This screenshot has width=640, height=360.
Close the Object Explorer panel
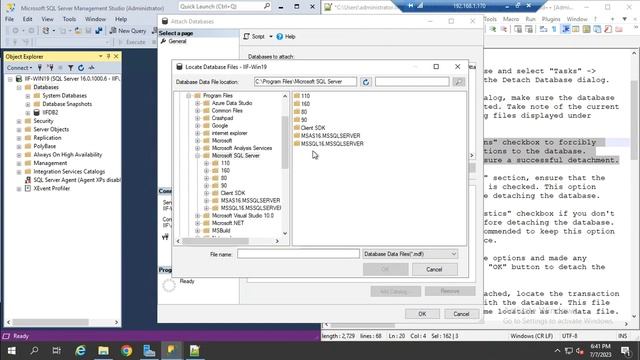116,56
